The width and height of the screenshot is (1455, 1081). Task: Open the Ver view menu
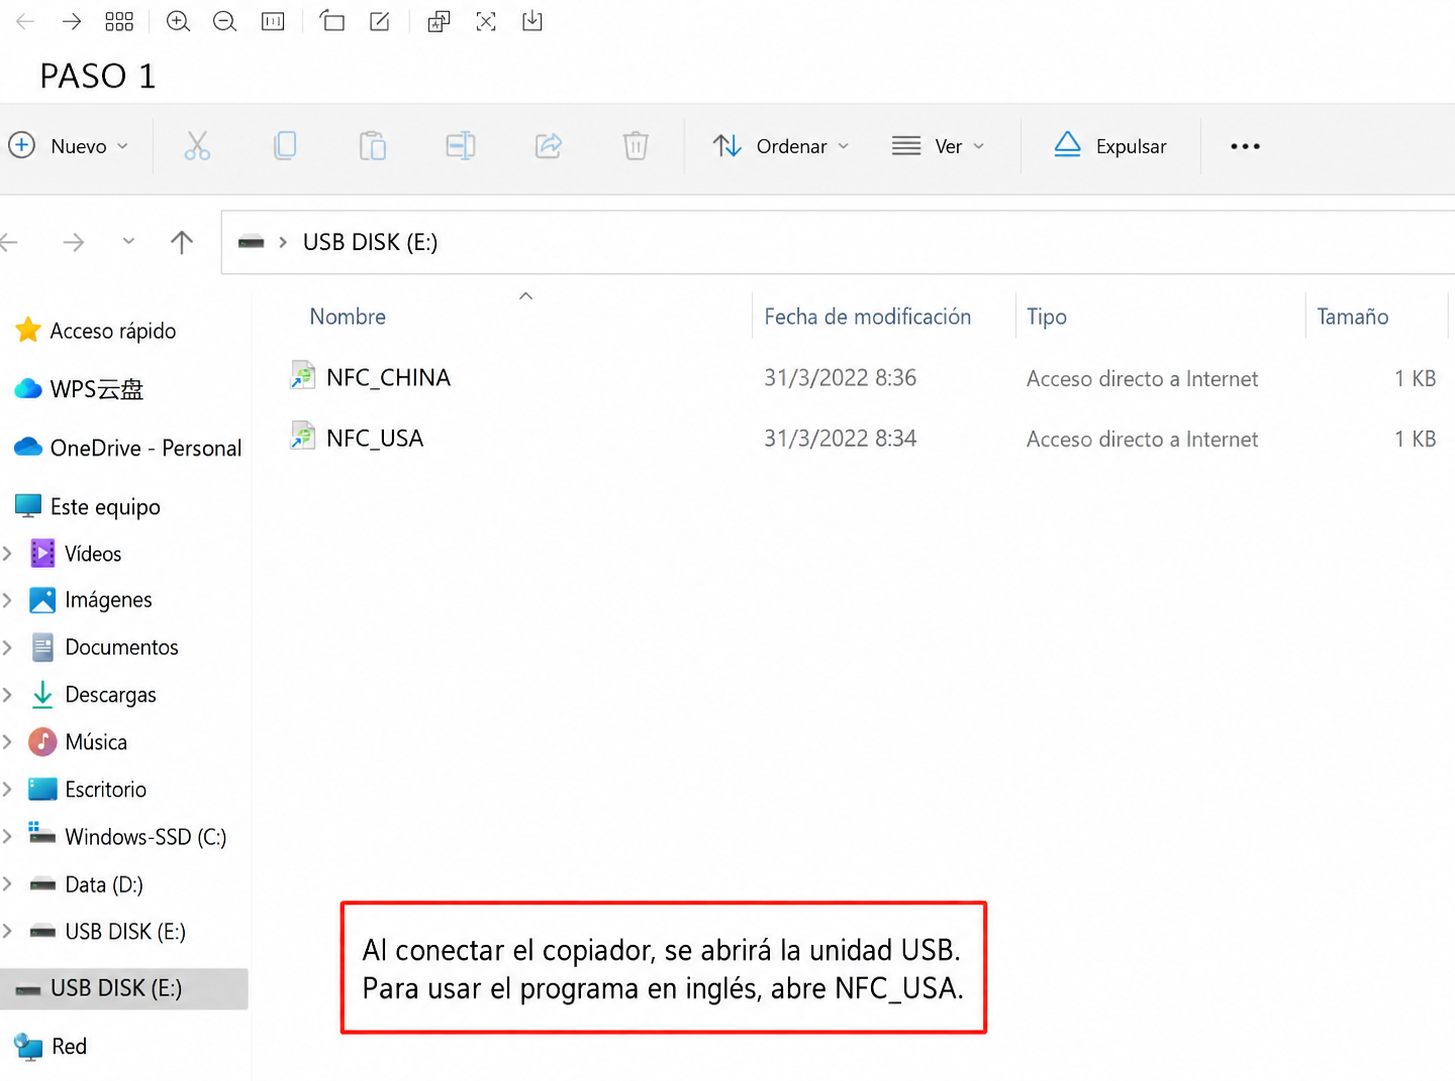pyautogui.click(x=938, y=146)
